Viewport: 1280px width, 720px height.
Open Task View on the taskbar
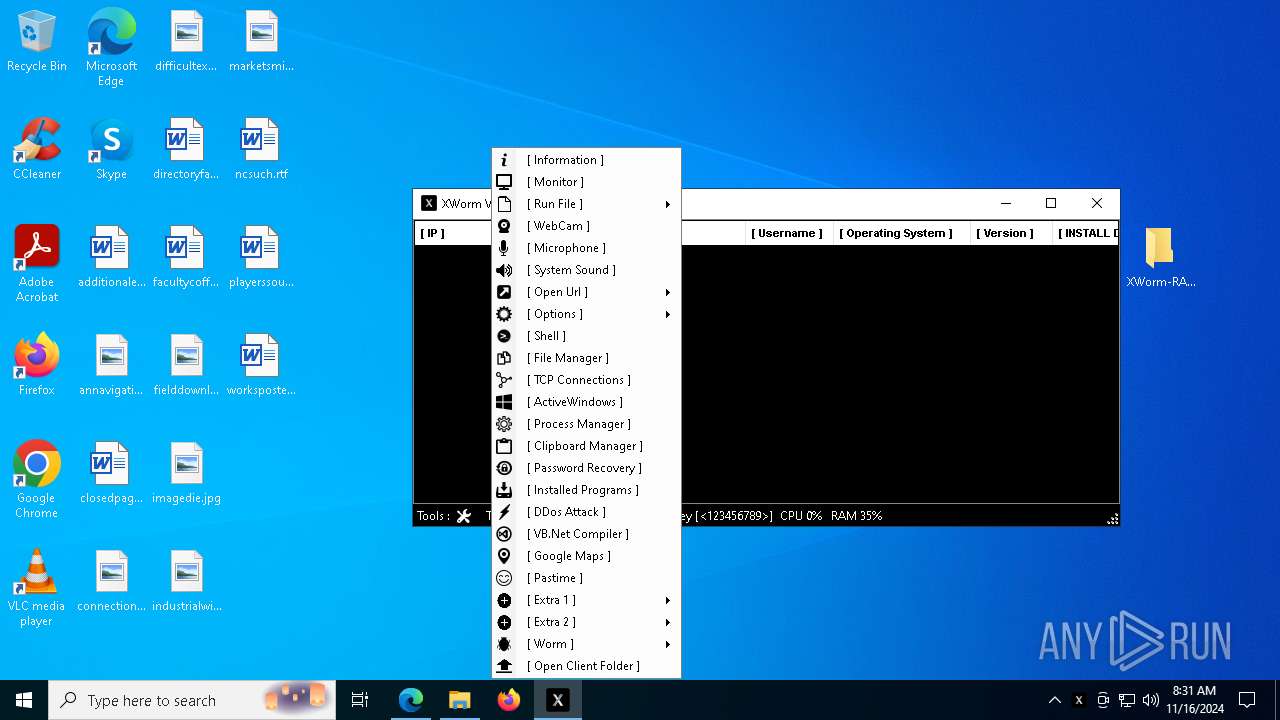[x=360, y=700]
